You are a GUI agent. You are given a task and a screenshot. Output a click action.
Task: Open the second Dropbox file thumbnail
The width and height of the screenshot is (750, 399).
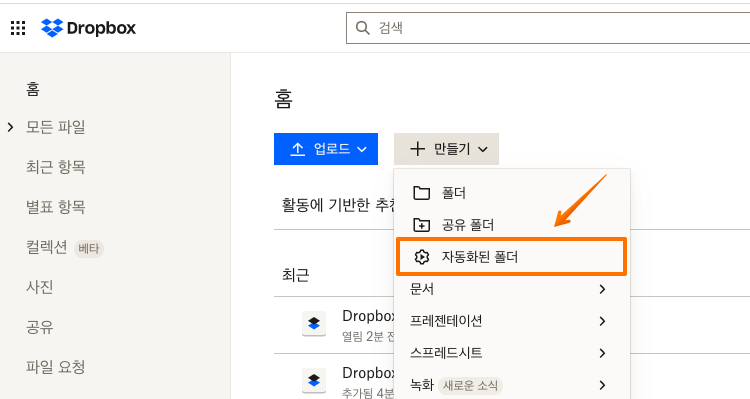[x=314, y=380]
